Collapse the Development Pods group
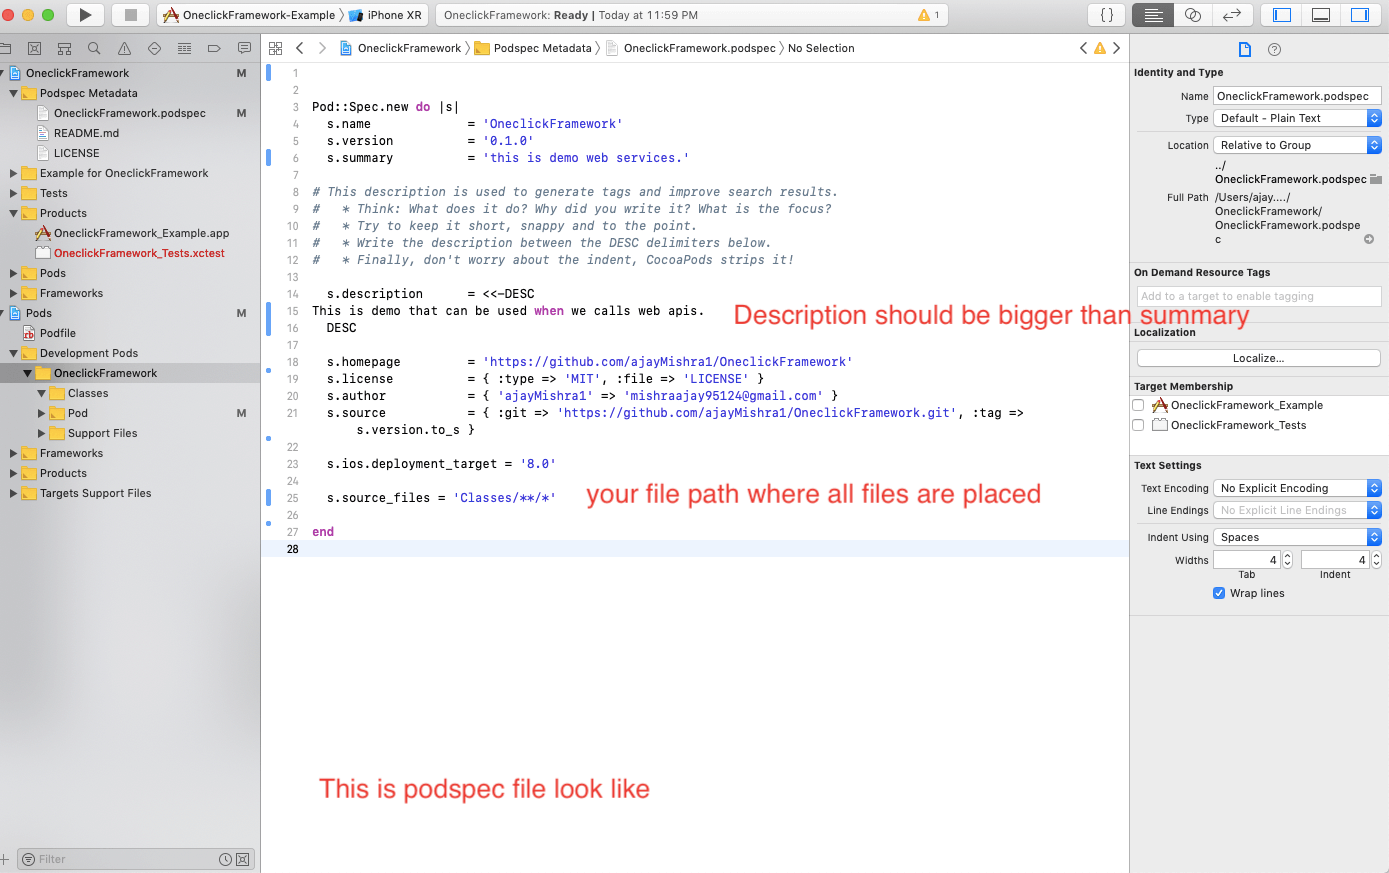Image resolution: width=1389 pixels, height=873 pixels. (x=14, y=353)
